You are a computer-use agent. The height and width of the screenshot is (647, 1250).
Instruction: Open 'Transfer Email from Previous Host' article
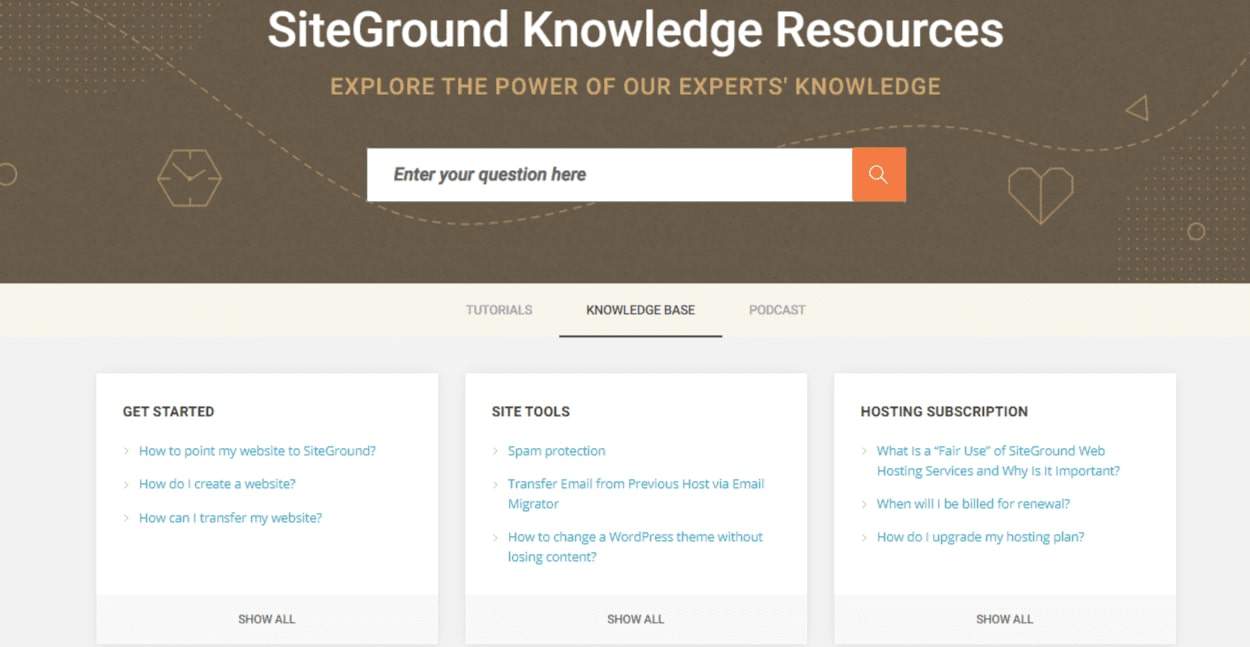tap(636, 494)
